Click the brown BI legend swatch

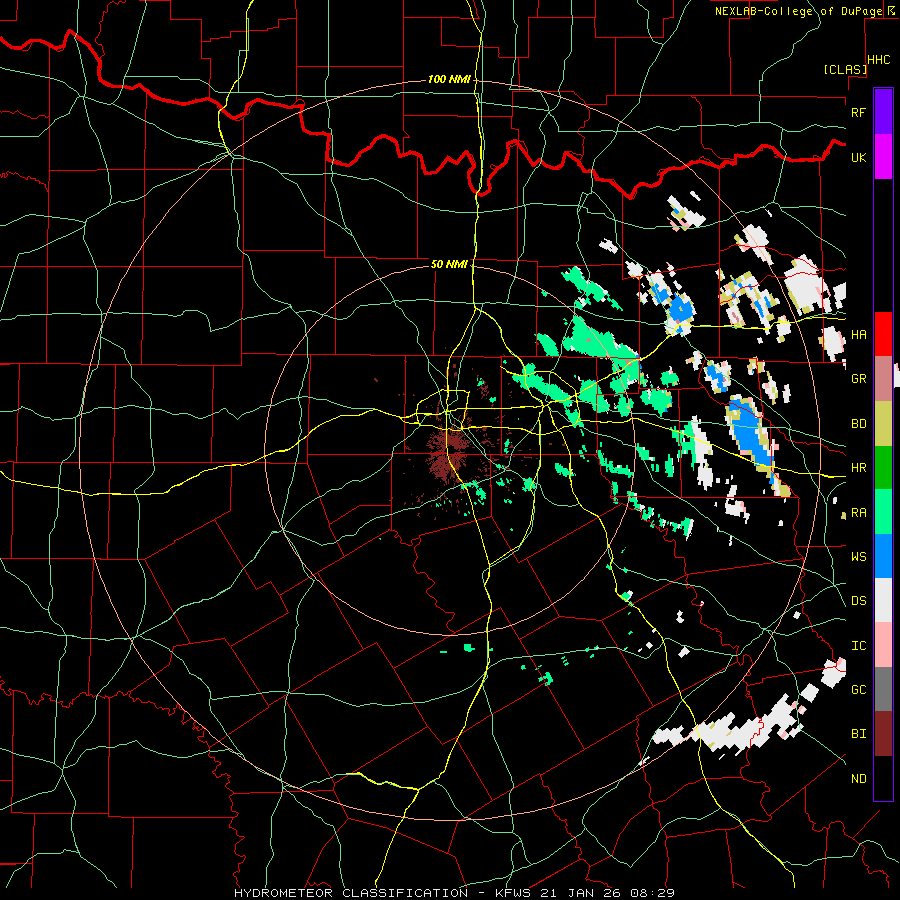883,734
